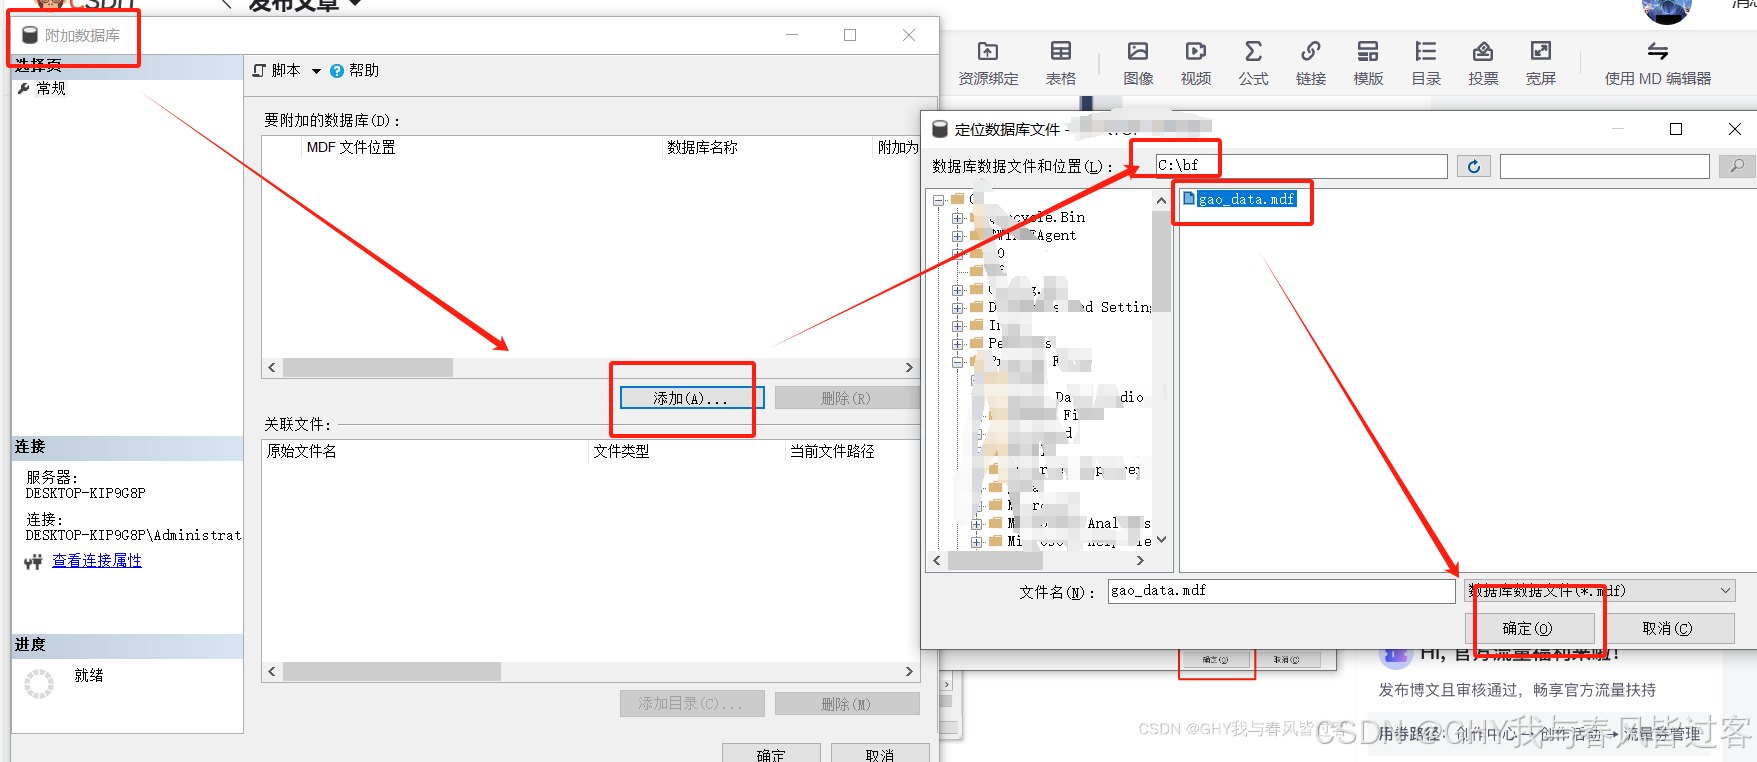This screenshot has height=762, width=1757.
Task: Switch to the MD editor (使用 MD 编辑器)
Action: pyautogui.click(x=1658, y=63)
